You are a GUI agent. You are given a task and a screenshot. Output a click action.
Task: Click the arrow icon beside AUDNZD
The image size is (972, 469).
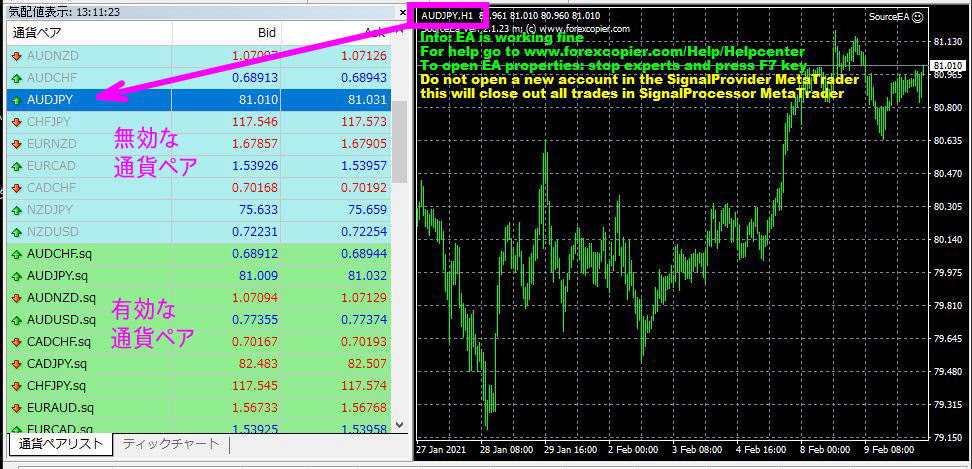17,55
